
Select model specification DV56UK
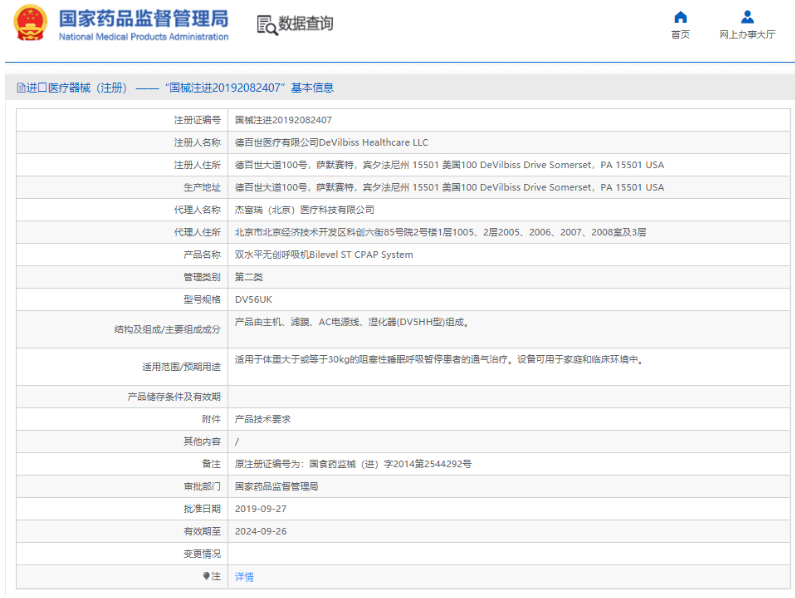point(254,299)
